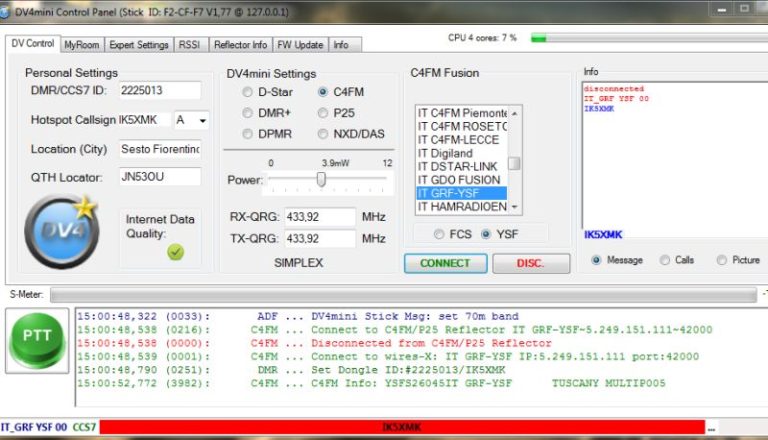Select IT Digiland reflector entry
This screenshot has width=768, height=440.
click(462, 153)
